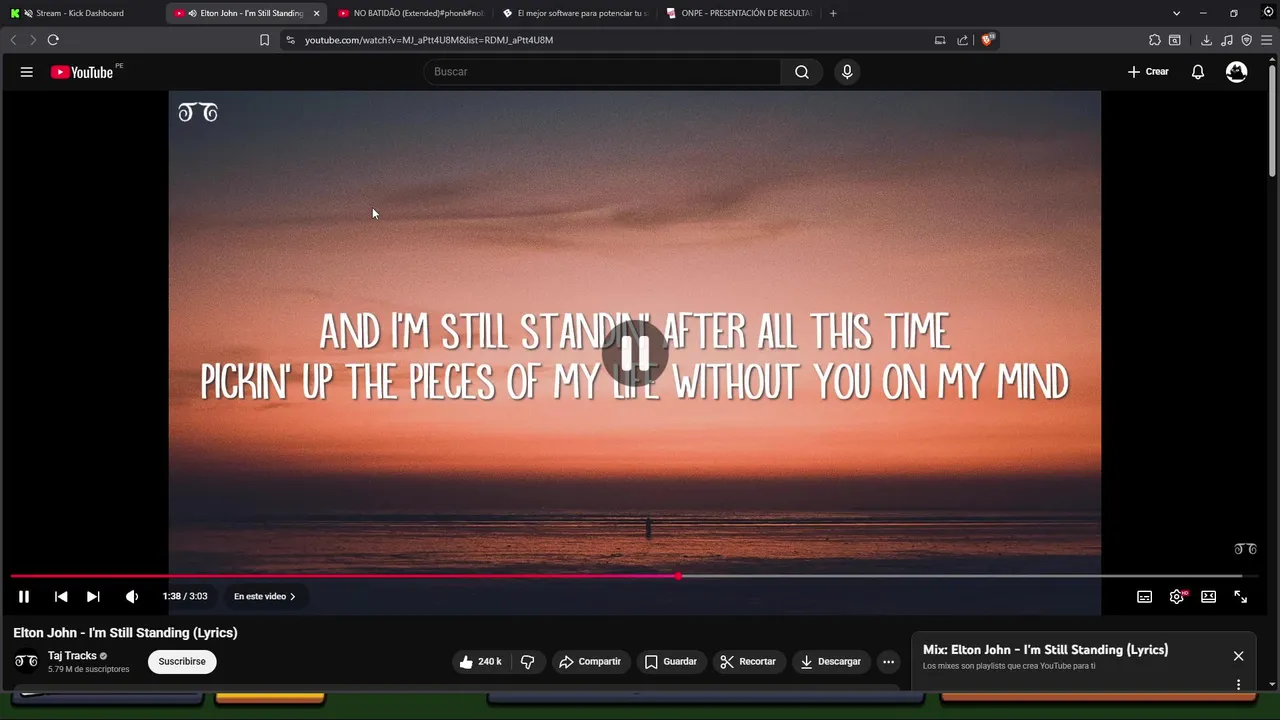Mute the player volume
The width and height of the screenshot is (1280, 720).
[x=131, y=597]
